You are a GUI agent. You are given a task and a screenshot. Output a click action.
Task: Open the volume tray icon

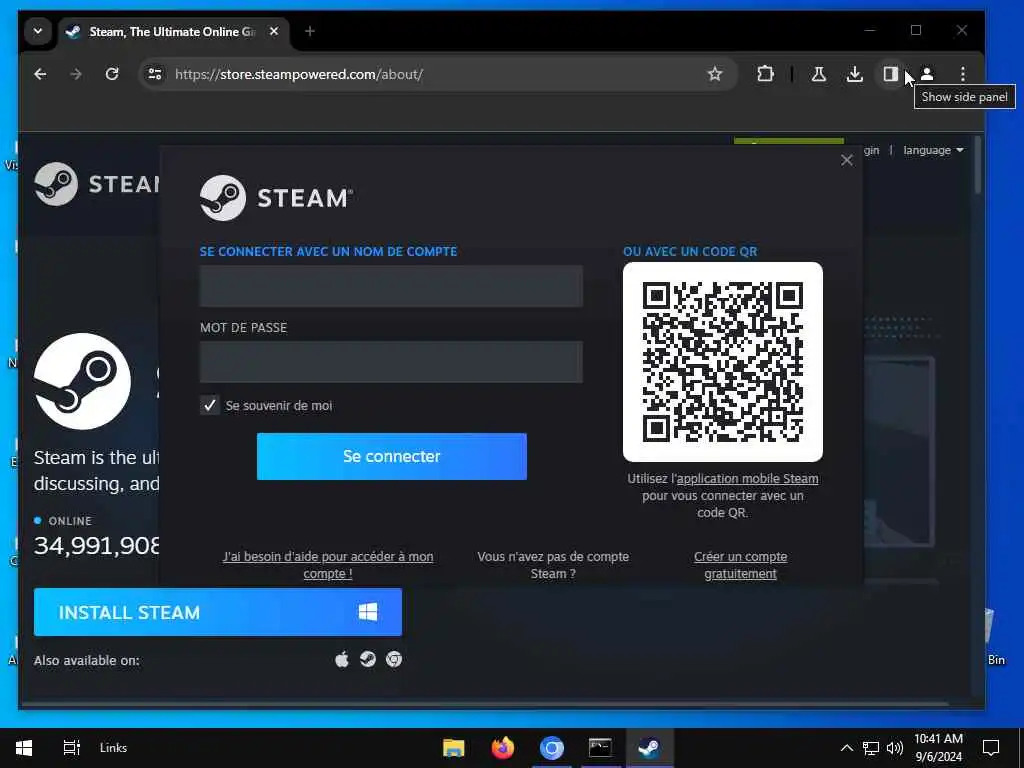point(895,748)
